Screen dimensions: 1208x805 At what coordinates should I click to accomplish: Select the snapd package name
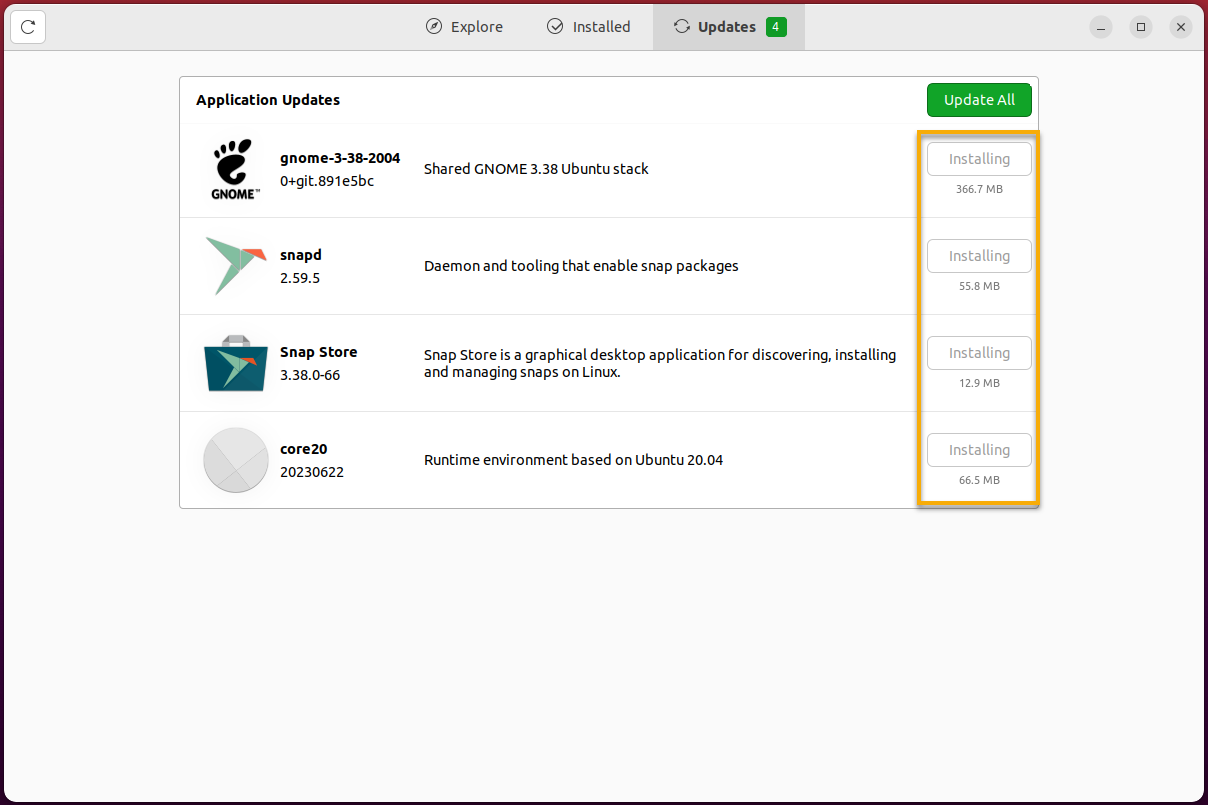(x=301, y=255)
